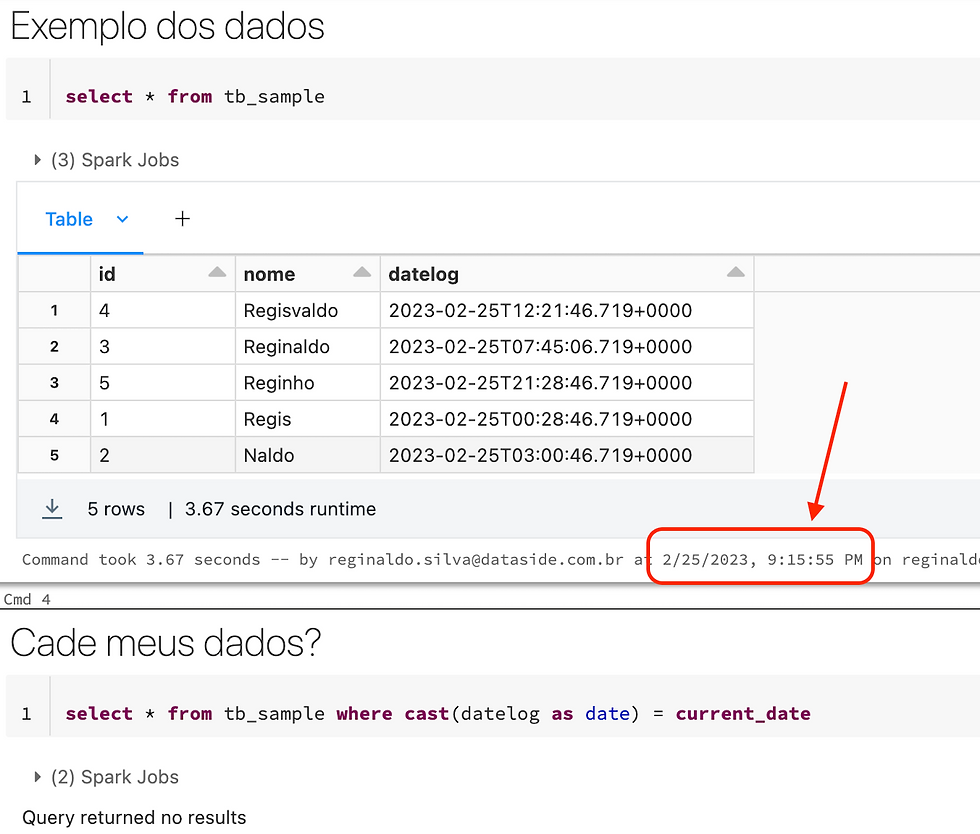980x834 pixels.
Task: Click row number 5 of results table
Action: 54,456
